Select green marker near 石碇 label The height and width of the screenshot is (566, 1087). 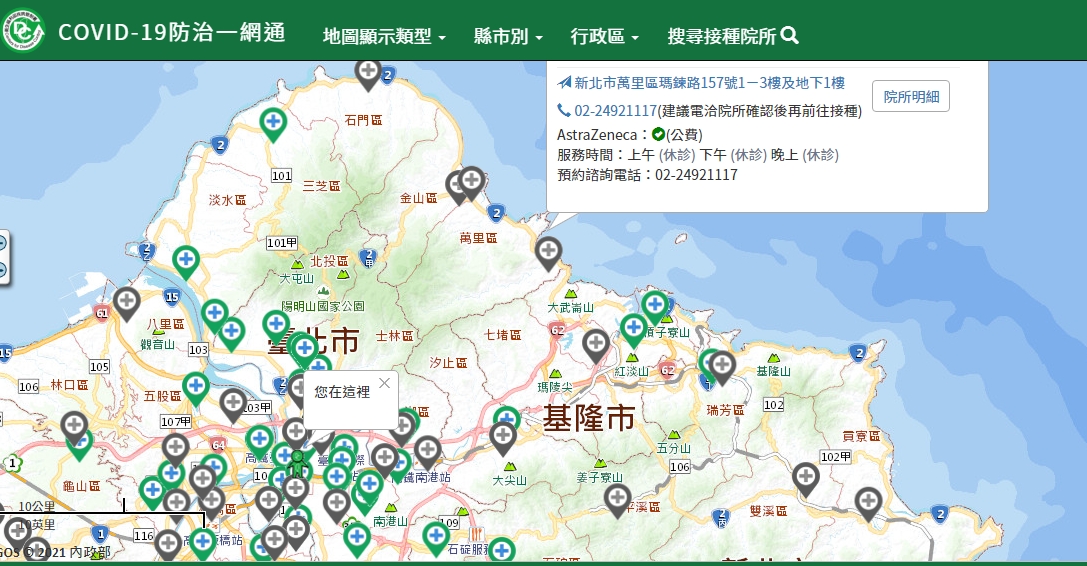click(x=501, y=551)
